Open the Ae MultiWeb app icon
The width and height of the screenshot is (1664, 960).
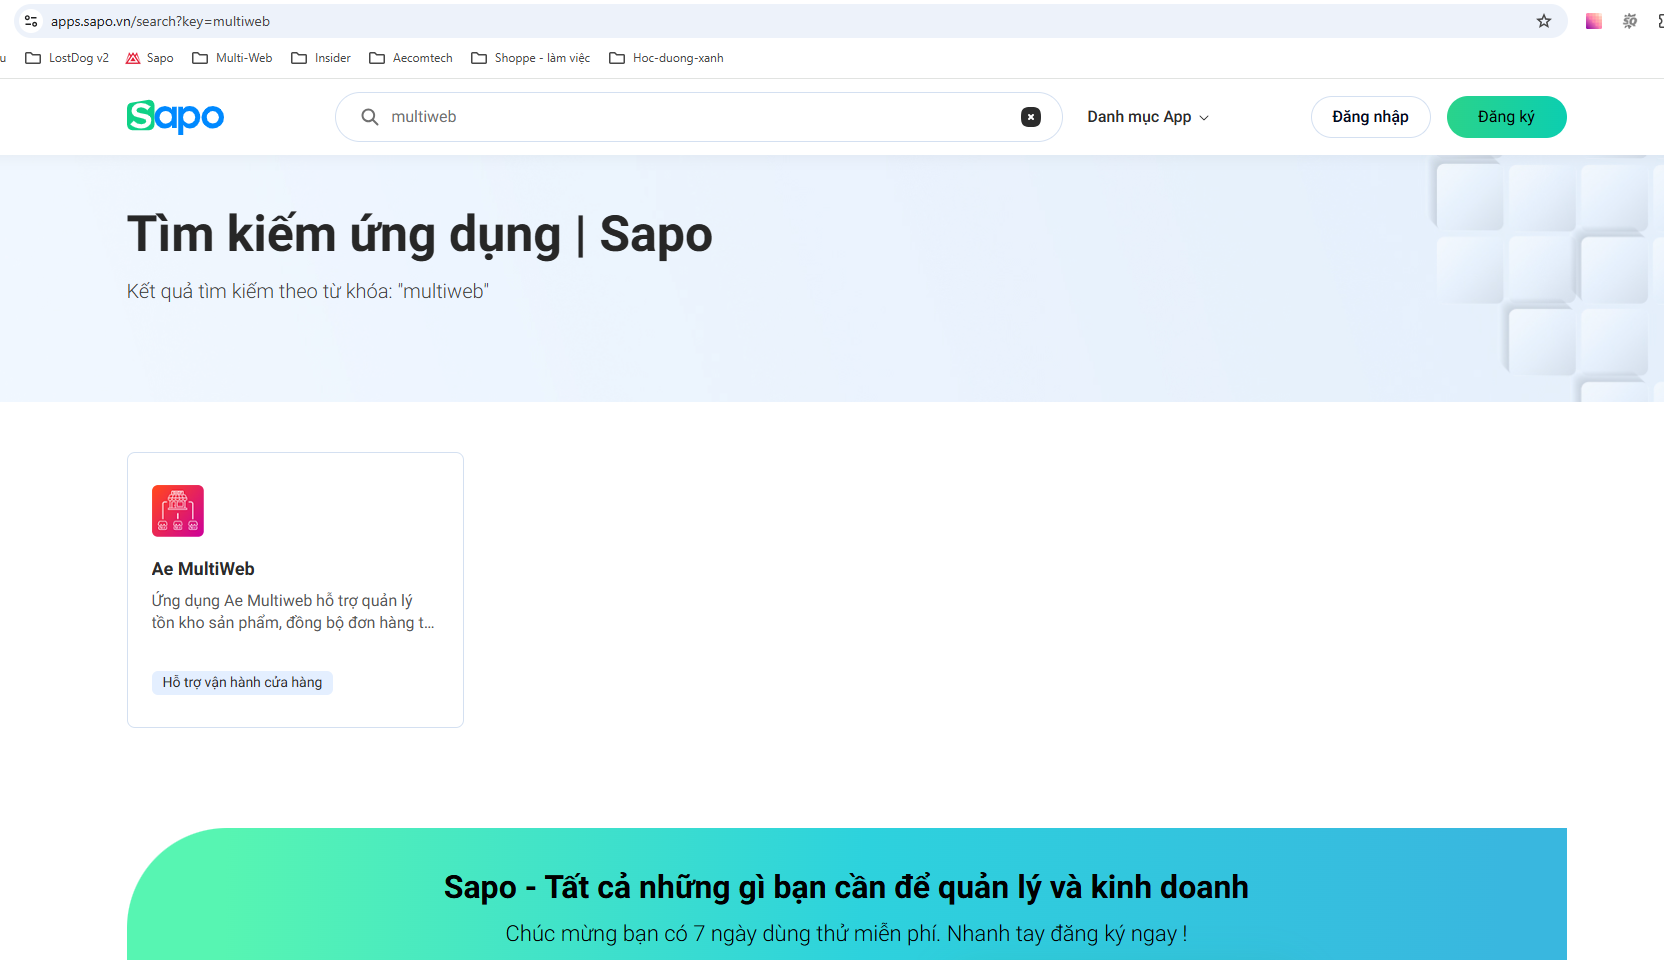pos(178,511)
